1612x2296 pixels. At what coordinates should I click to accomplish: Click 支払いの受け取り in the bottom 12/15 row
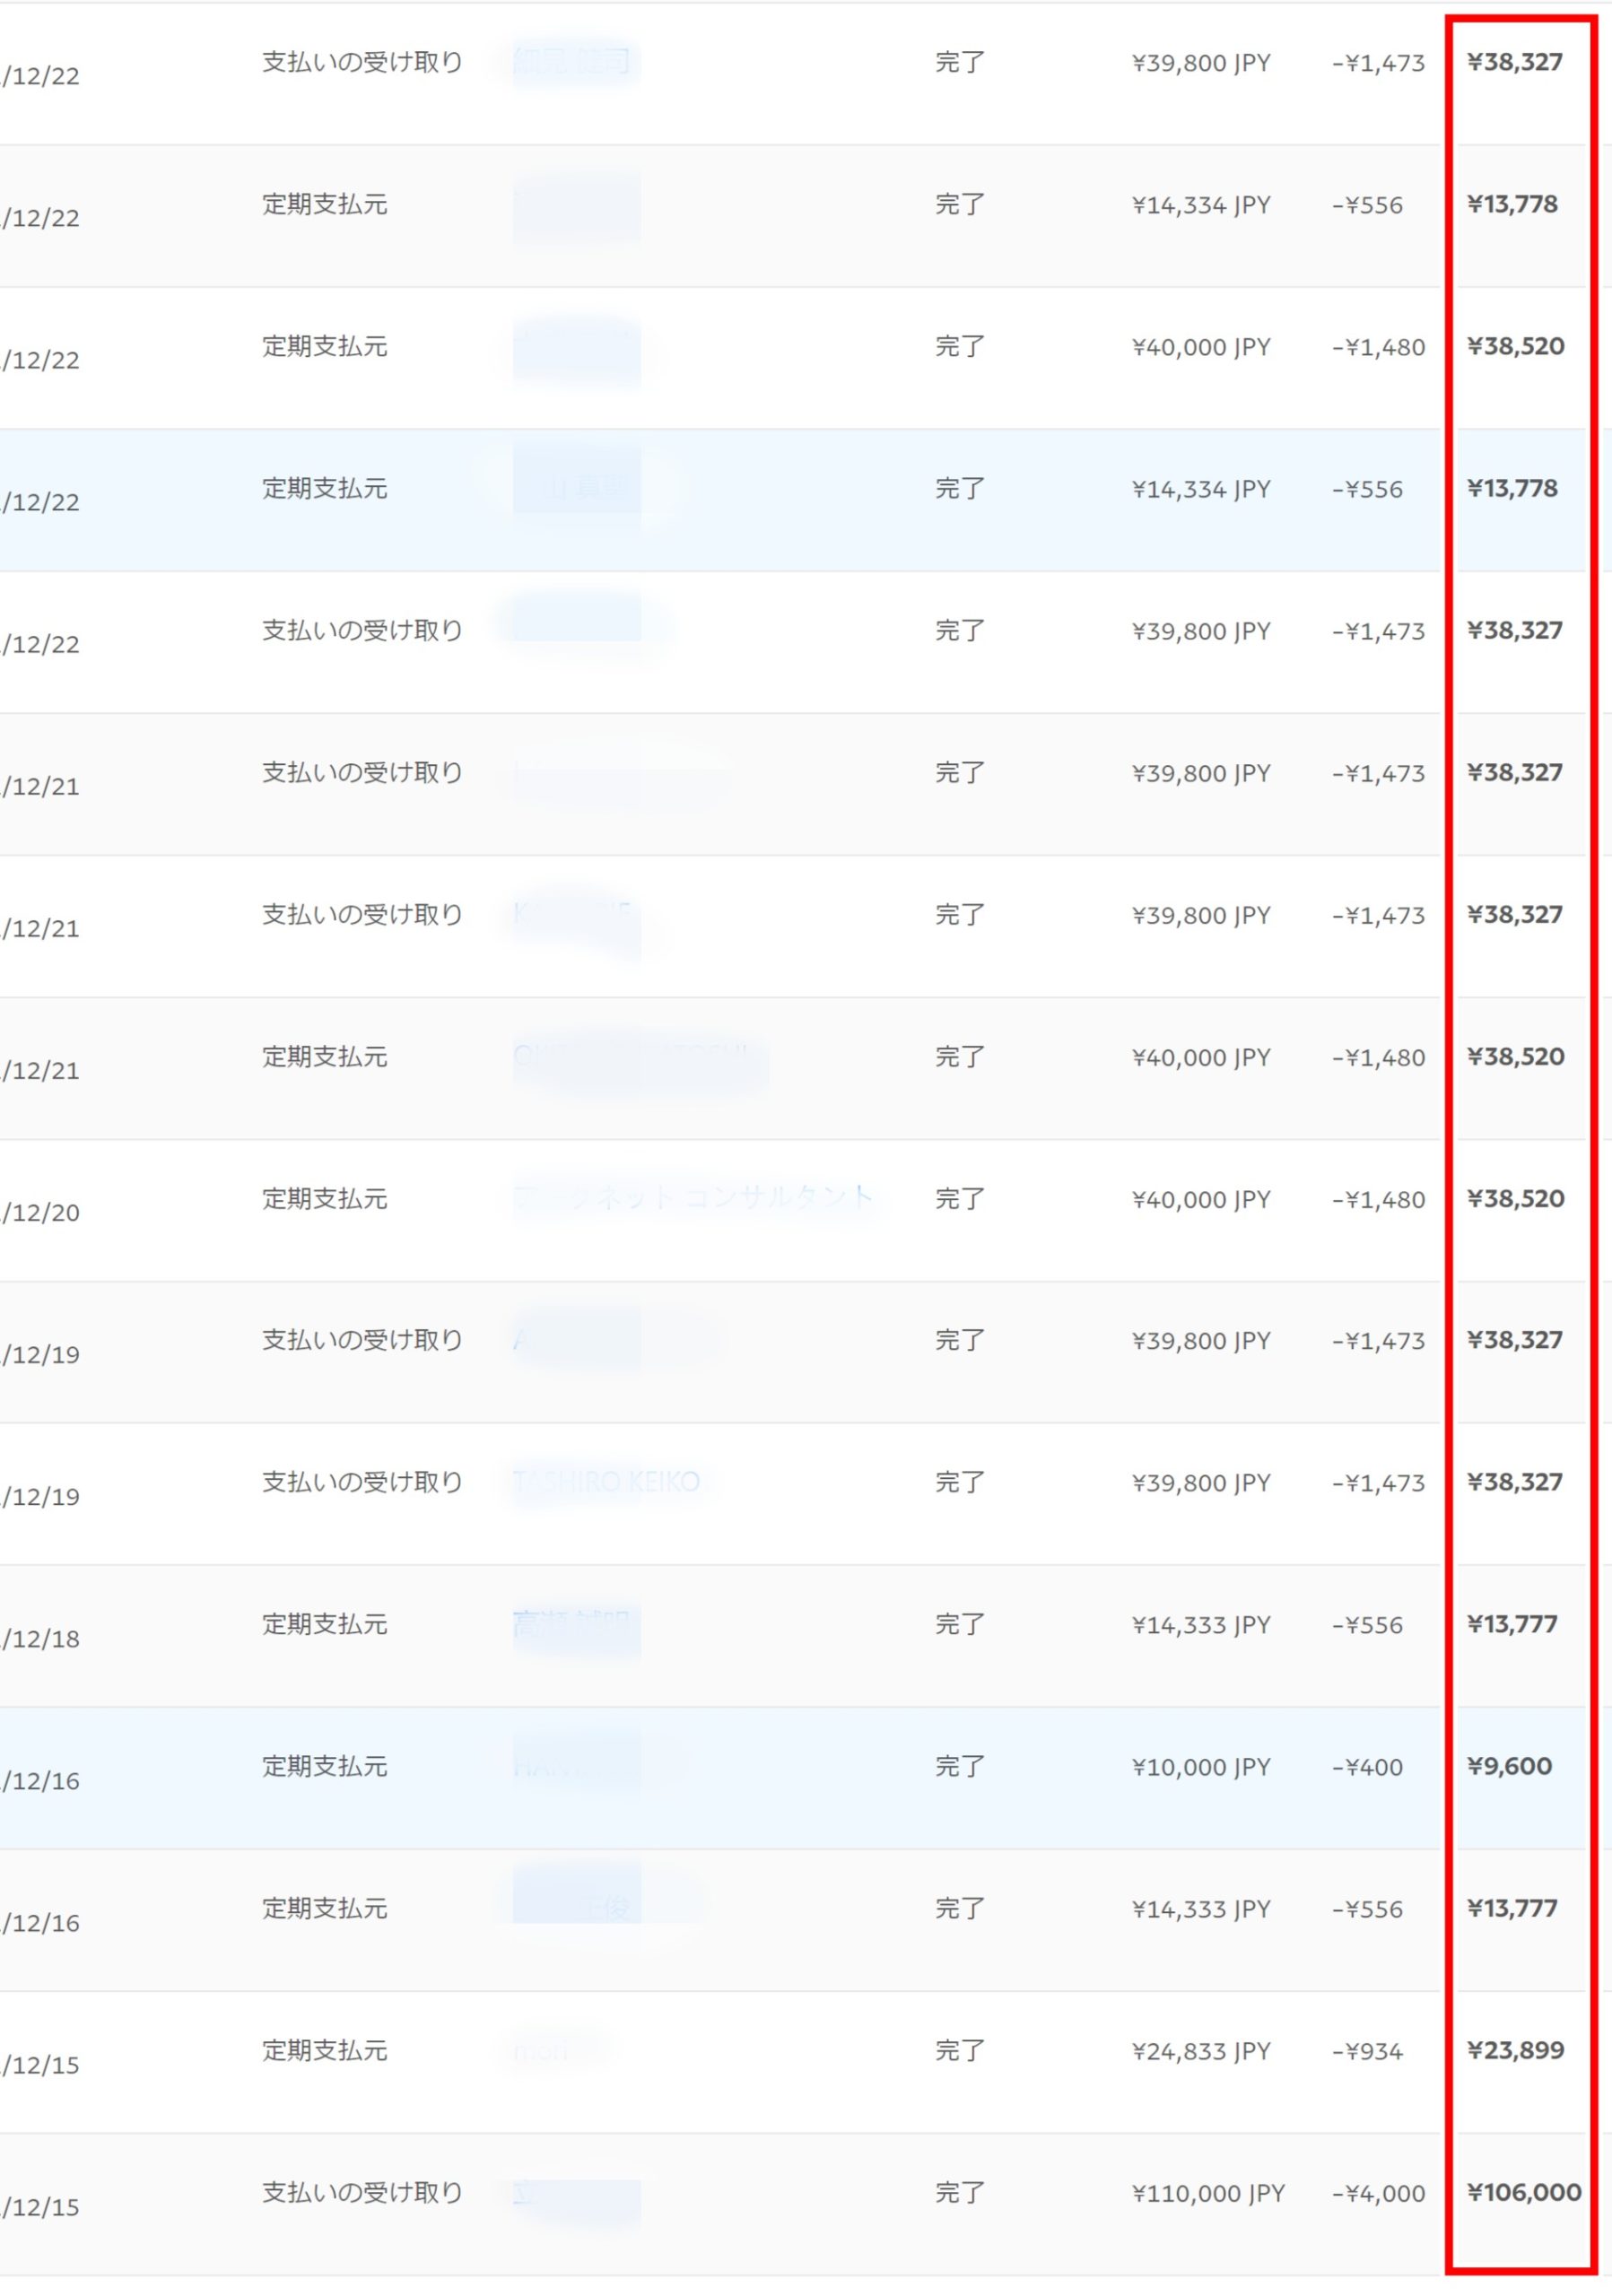click(x=362, y=2192)
